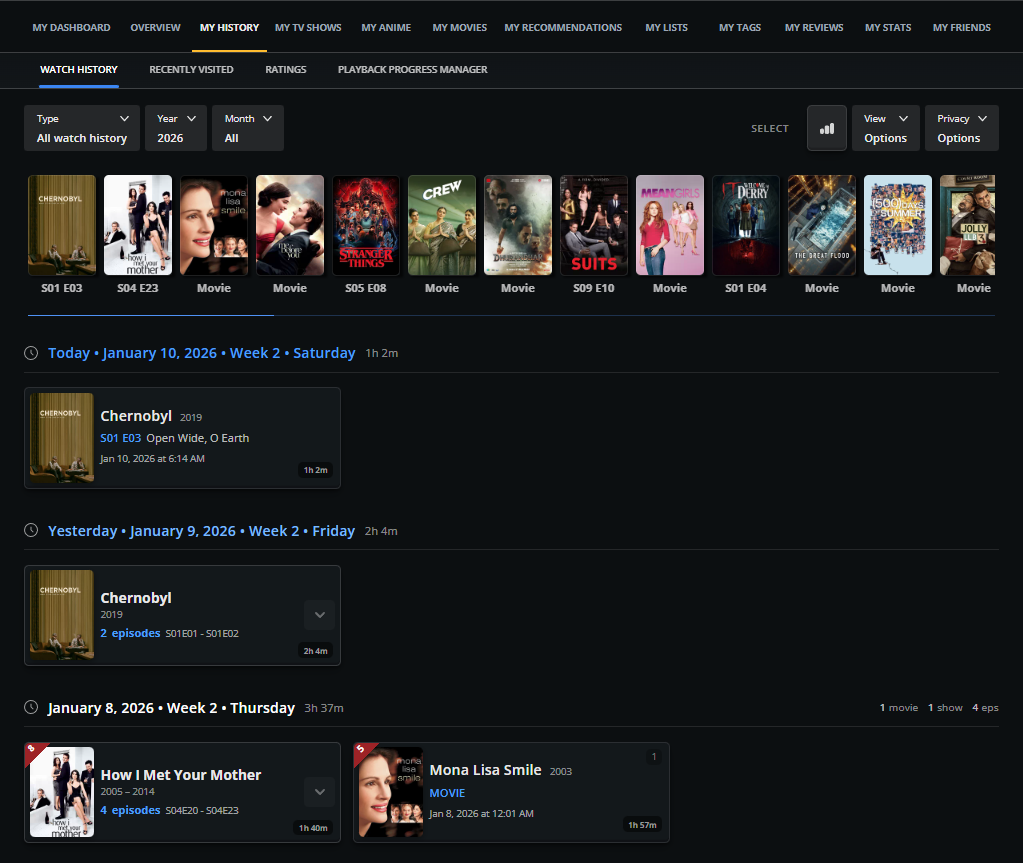Open the bar chart stats icon button
The height and width of the screenshot is (863, 1023).
pyautogui.click(x=826, y=128)
